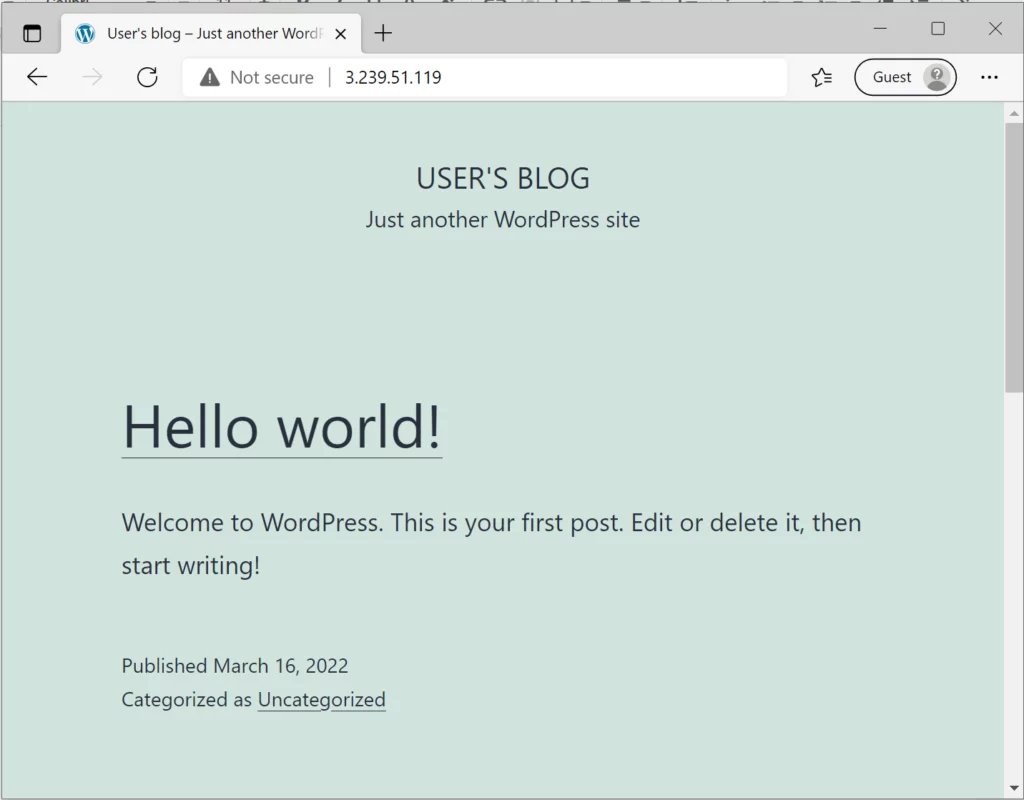The image size is (1024, 800).
Task: Refresh the page with reload icon
Action: pyautogui.click(x=148, y=77)
